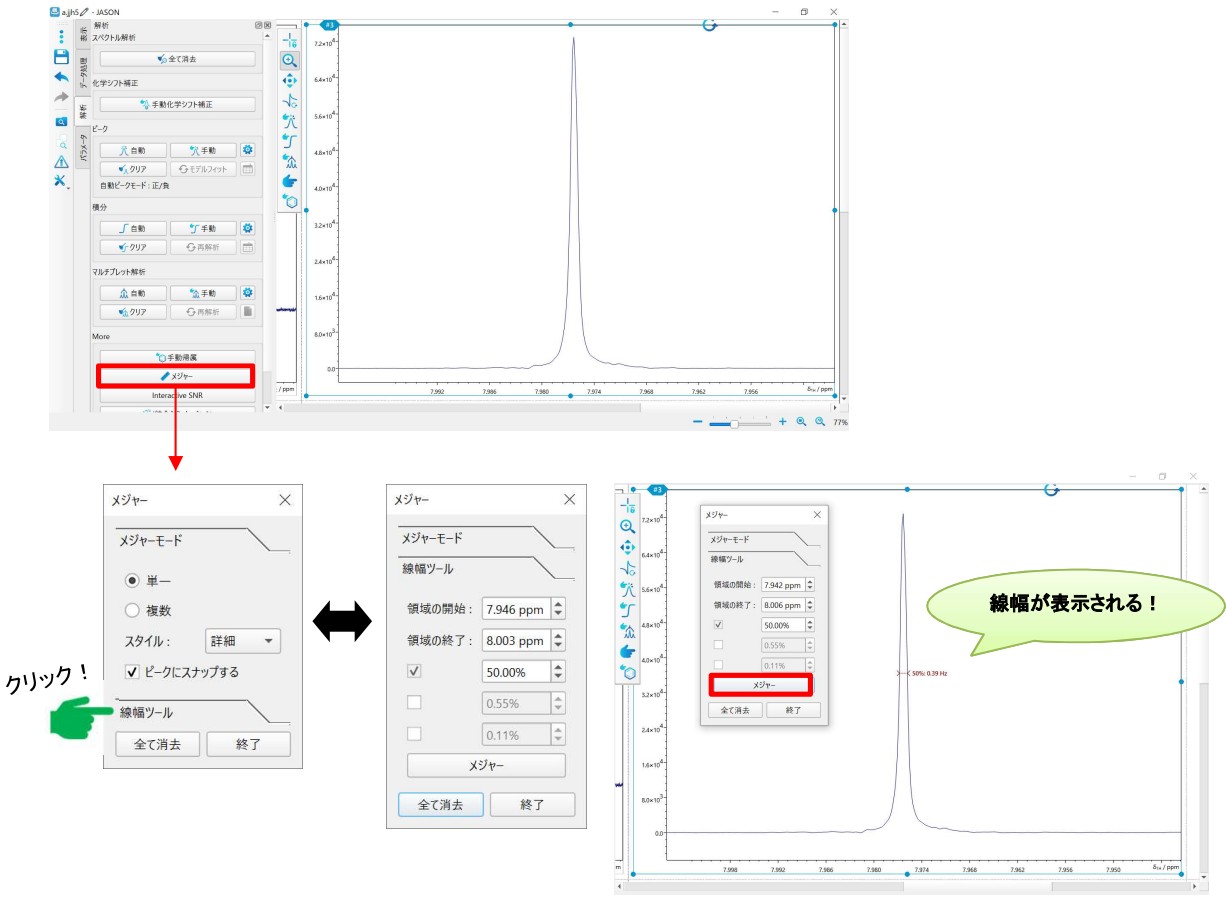Open the wrench tools icon in the sidebar

click(60, 181)
